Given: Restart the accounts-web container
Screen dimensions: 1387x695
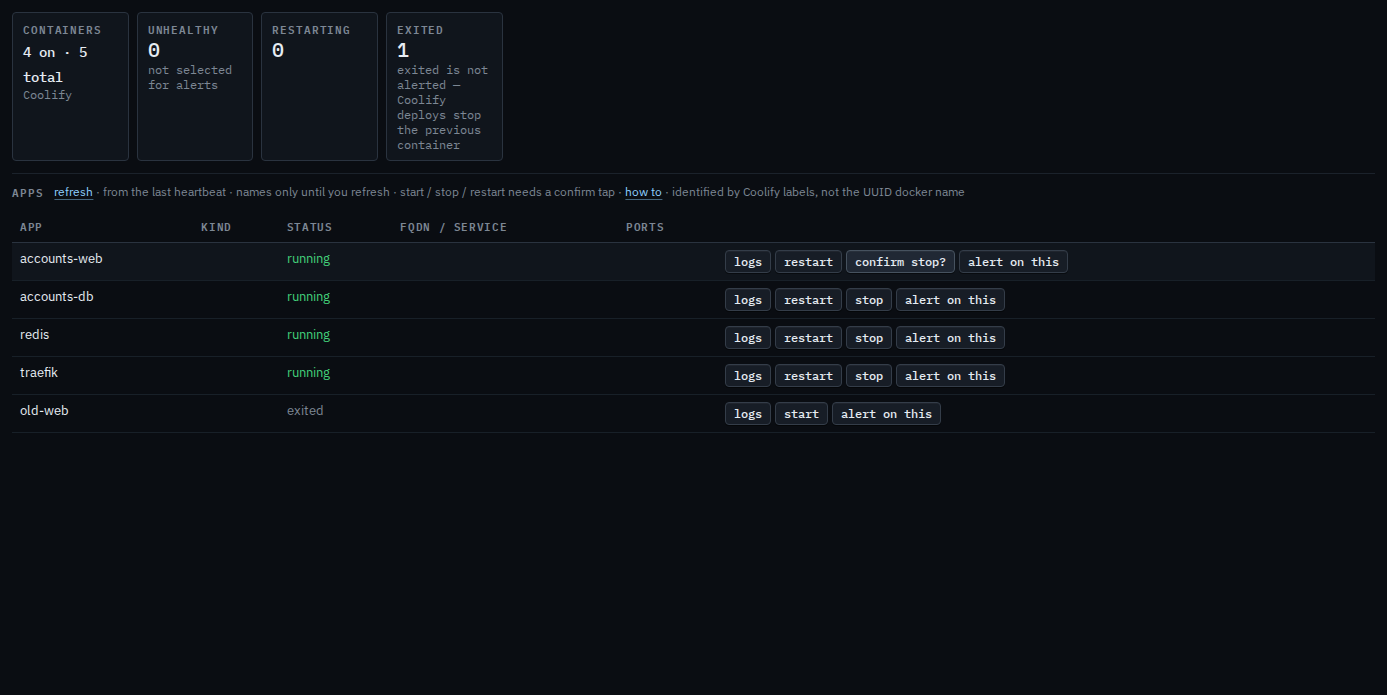Looking at the screenshot, I should tap(808, 262).
